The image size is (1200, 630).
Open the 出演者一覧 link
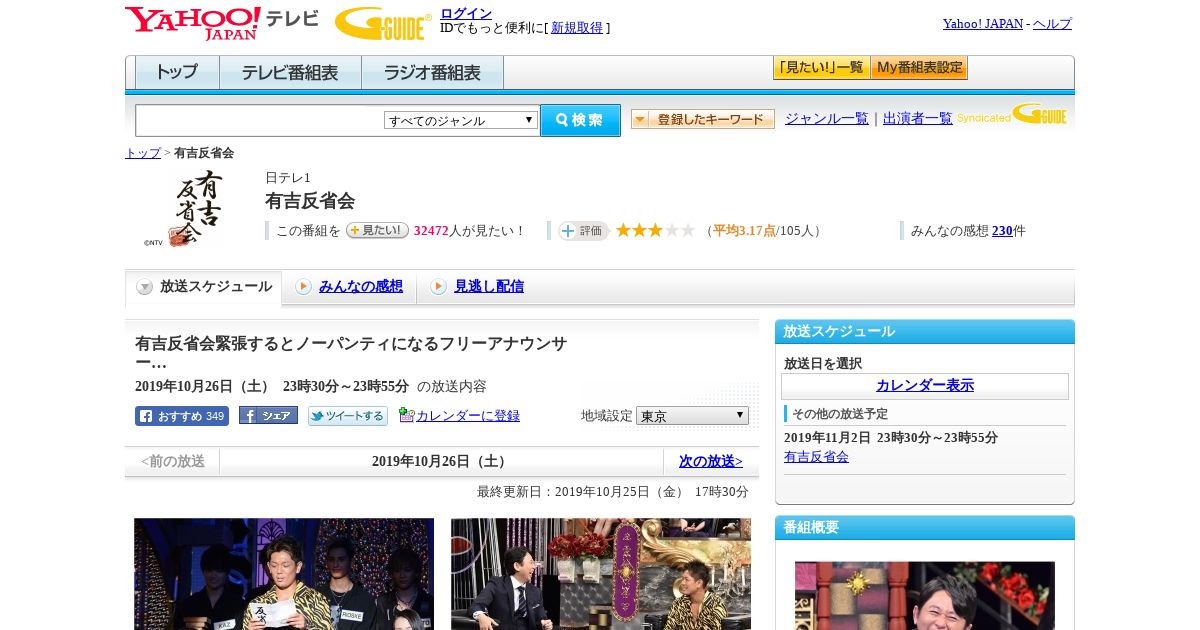pos(918,119)
